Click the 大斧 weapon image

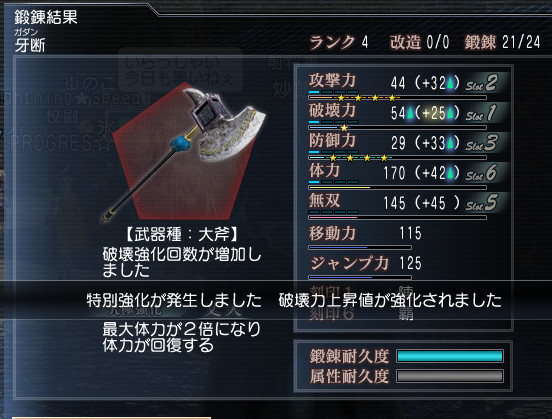coord(183,151)
